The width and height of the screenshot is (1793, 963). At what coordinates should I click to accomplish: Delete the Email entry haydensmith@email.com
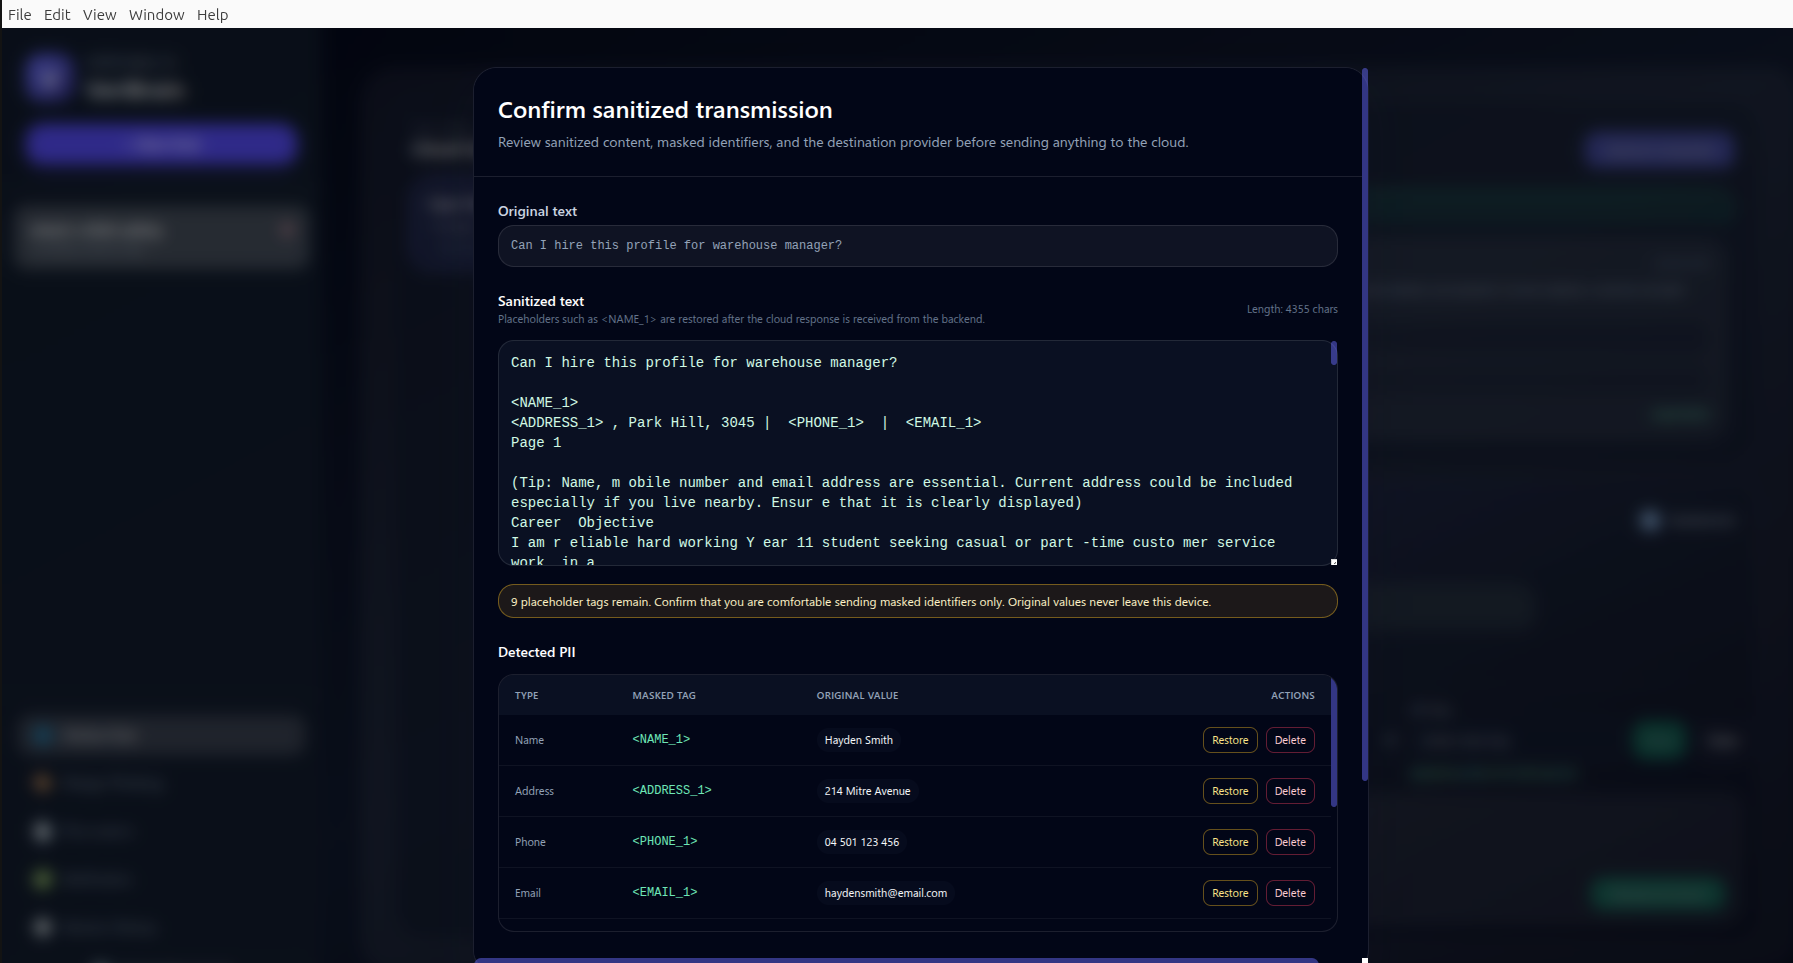point(1290,893)
